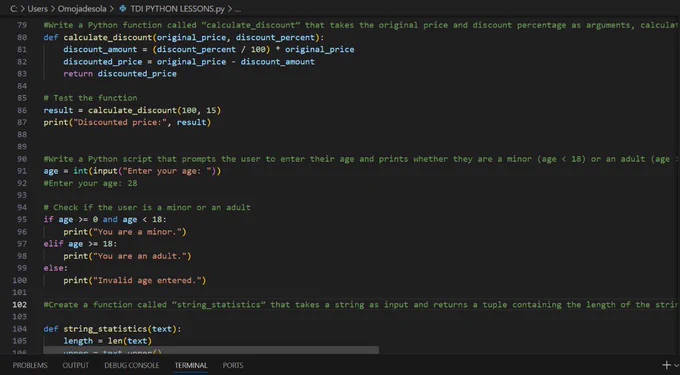This screenshot has height=375, width=680.
Task: Select the TERMINAL panel tab
Action: pyautogui.click(x=191, y=365)
